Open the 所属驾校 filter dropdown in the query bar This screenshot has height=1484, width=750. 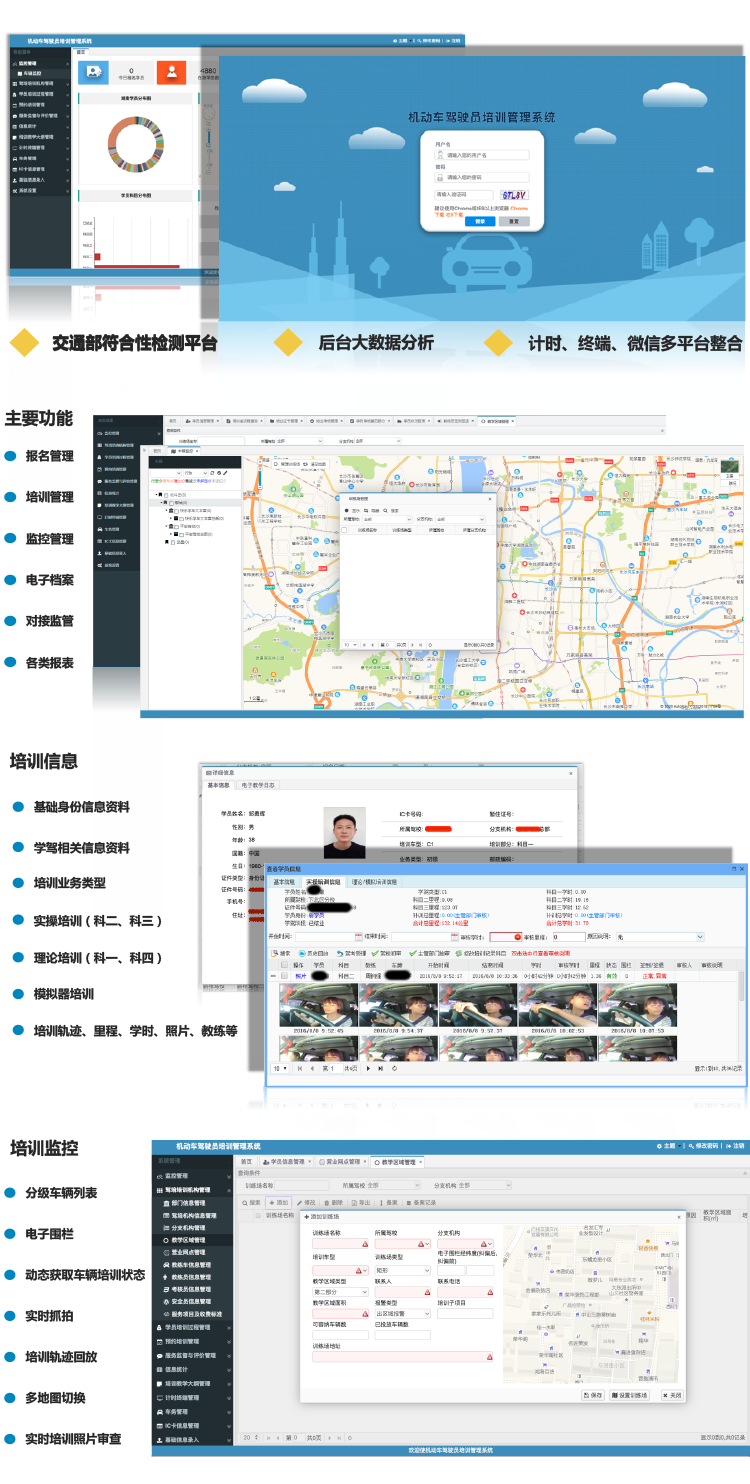click(395, 1184)
